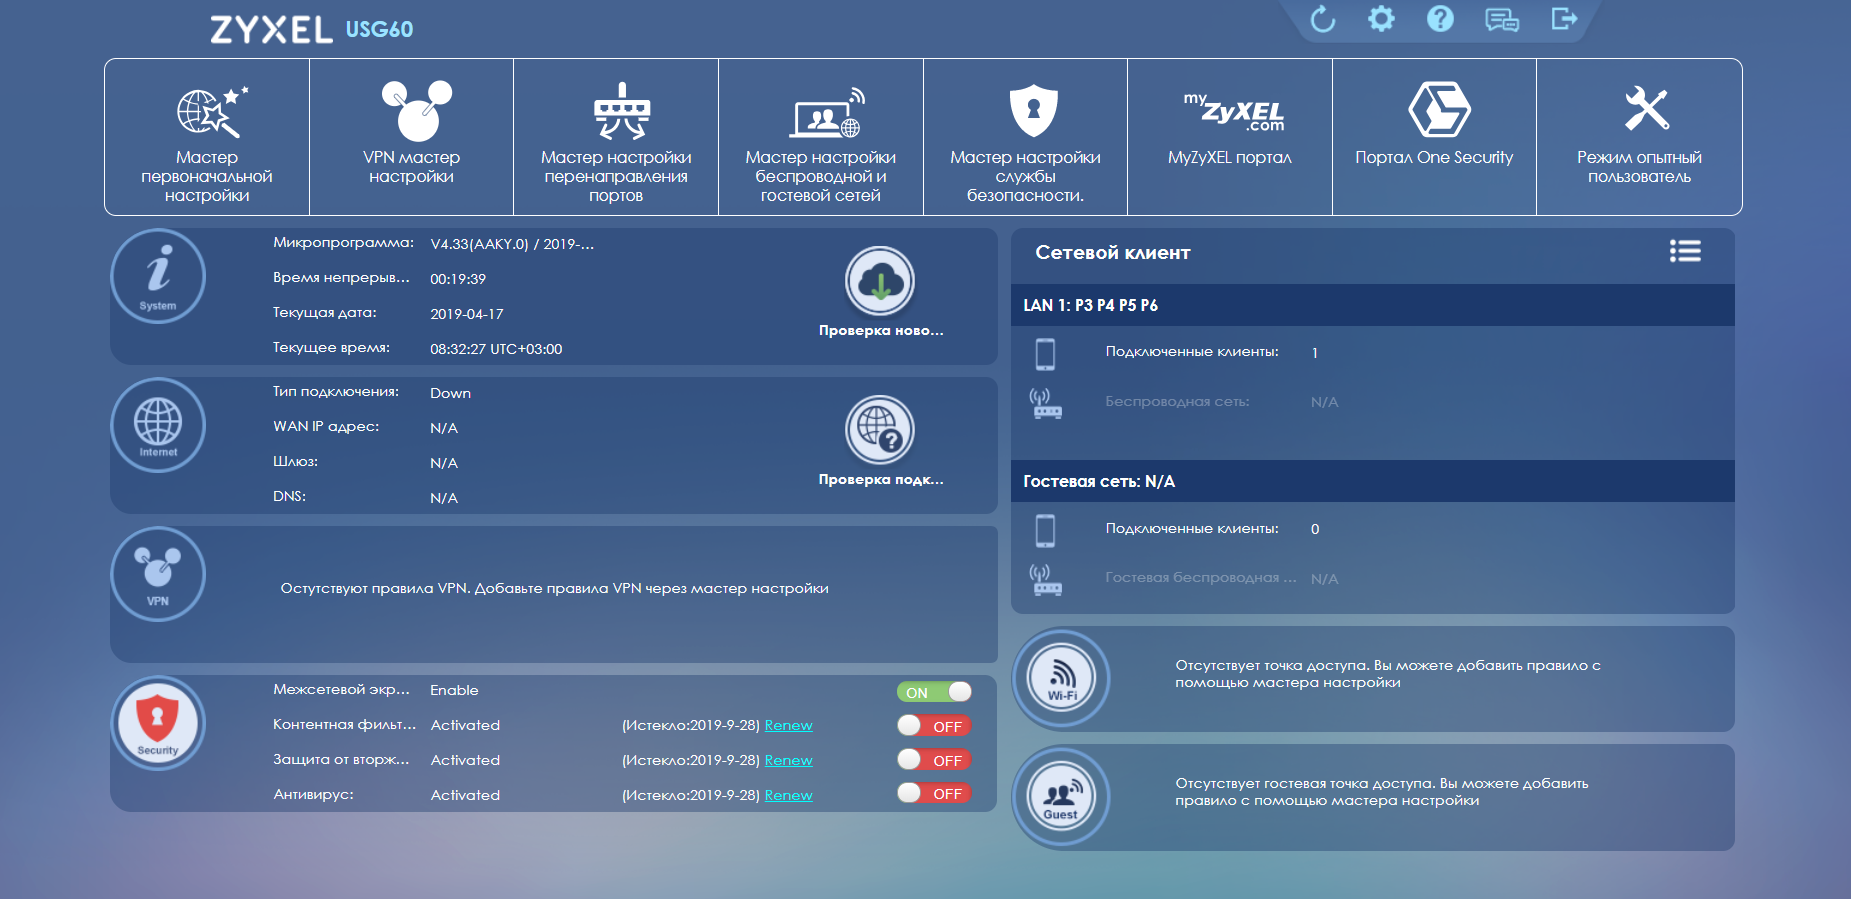Open settings gear in the top bar
This screenshot has height=899, width=1851.
click(1381, 19)
